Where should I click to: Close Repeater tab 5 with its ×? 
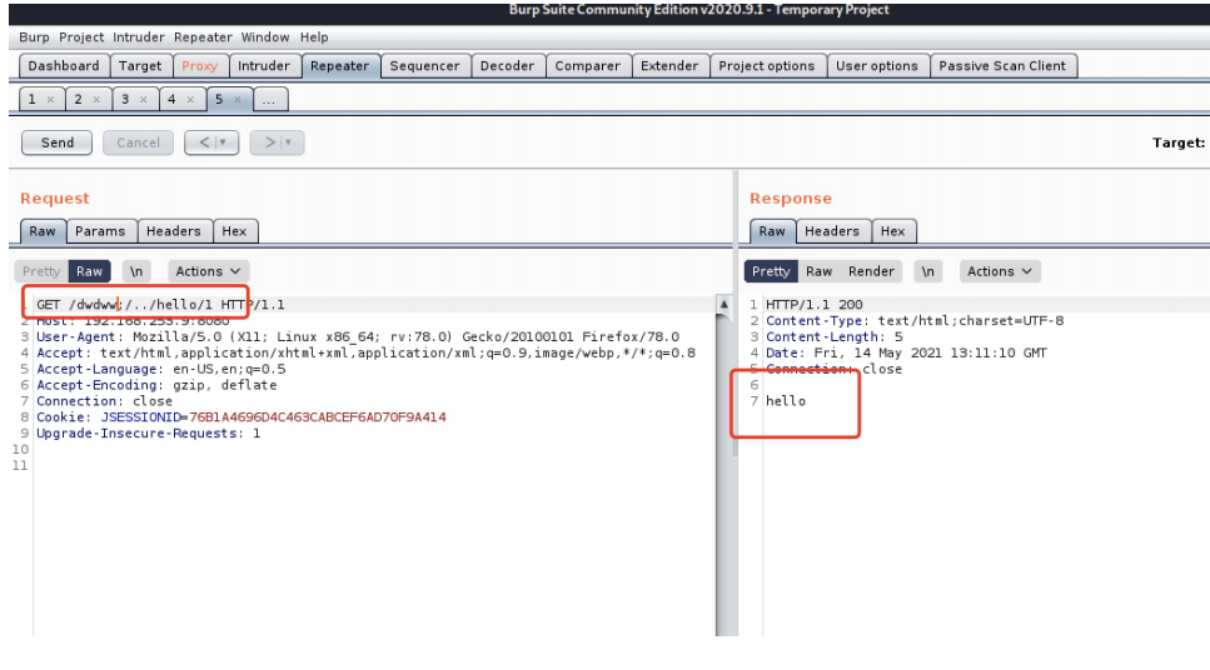[x=237, y=100]
